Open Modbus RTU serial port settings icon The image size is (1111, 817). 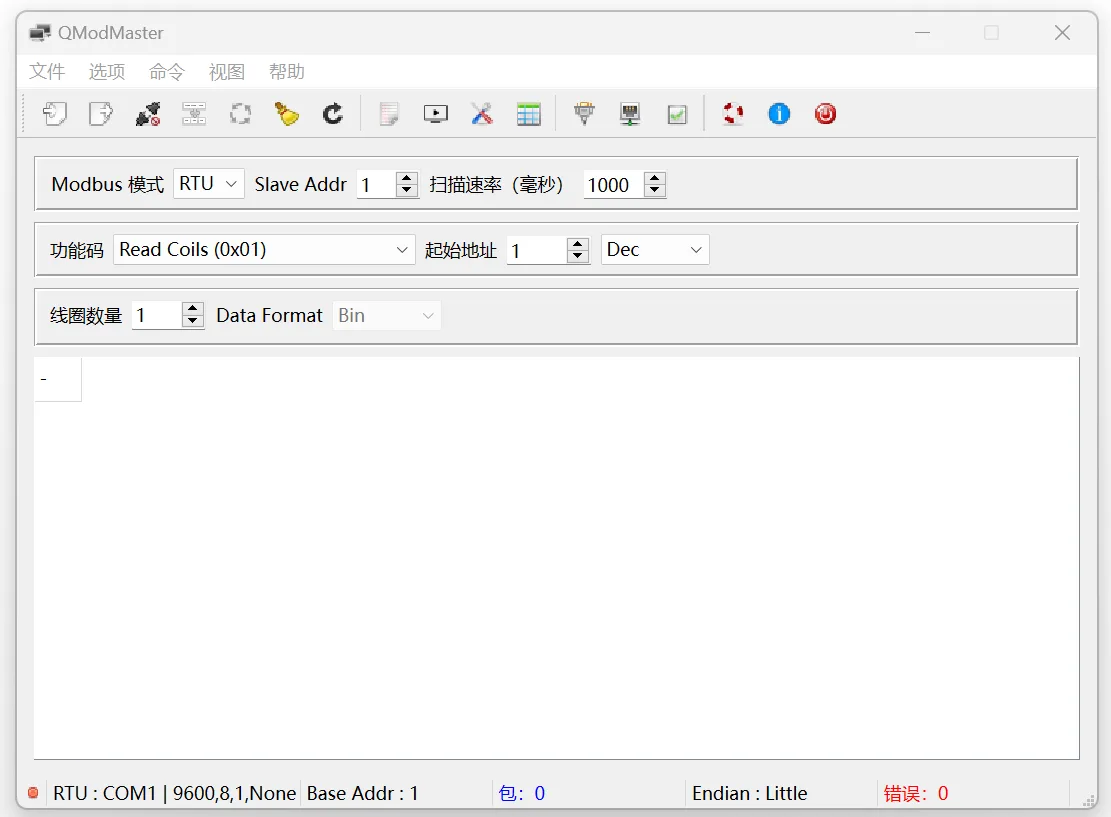click(x=584, y=113)
